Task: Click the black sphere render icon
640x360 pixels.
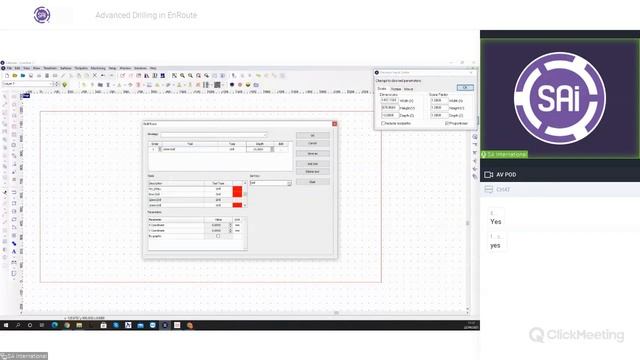Action: point(232,84)
